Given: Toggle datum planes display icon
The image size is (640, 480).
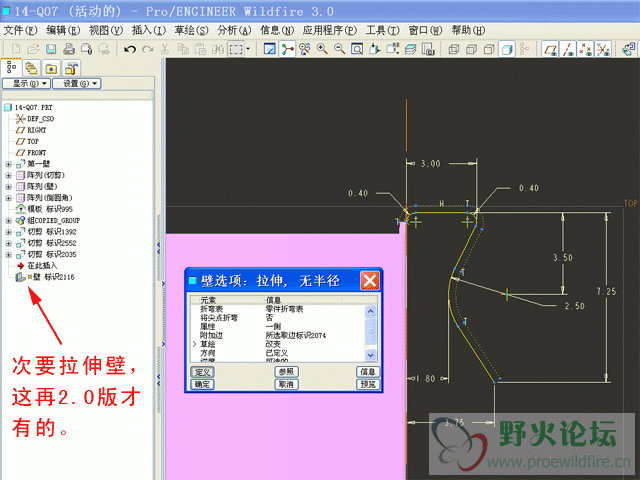Looking at the screenshot, I should (x=550, y=49).
